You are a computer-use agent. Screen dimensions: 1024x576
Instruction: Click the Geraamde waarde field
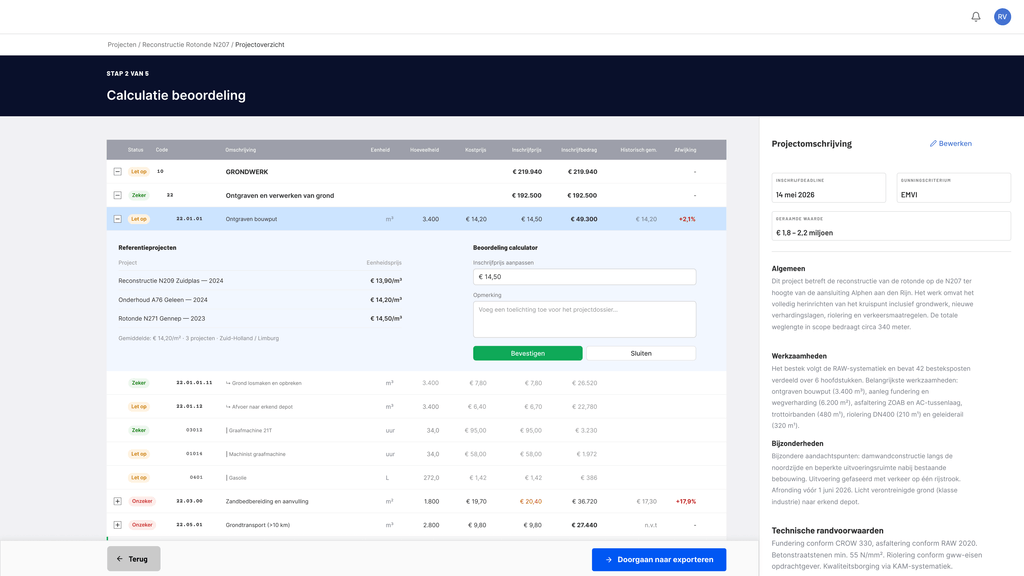(x=891, y=226)
